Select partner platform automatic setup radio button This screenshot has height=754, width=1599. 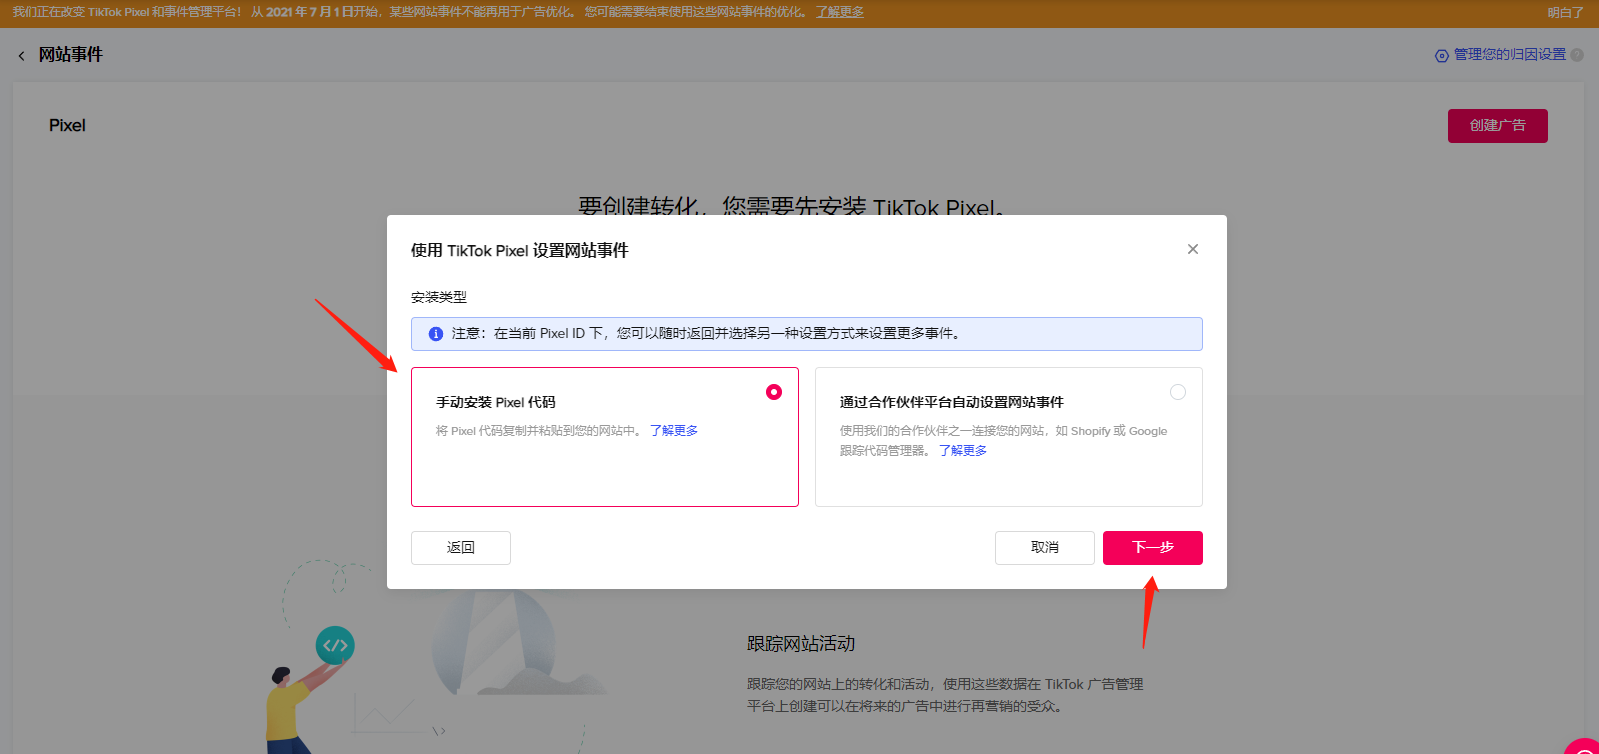(1178, 392)
